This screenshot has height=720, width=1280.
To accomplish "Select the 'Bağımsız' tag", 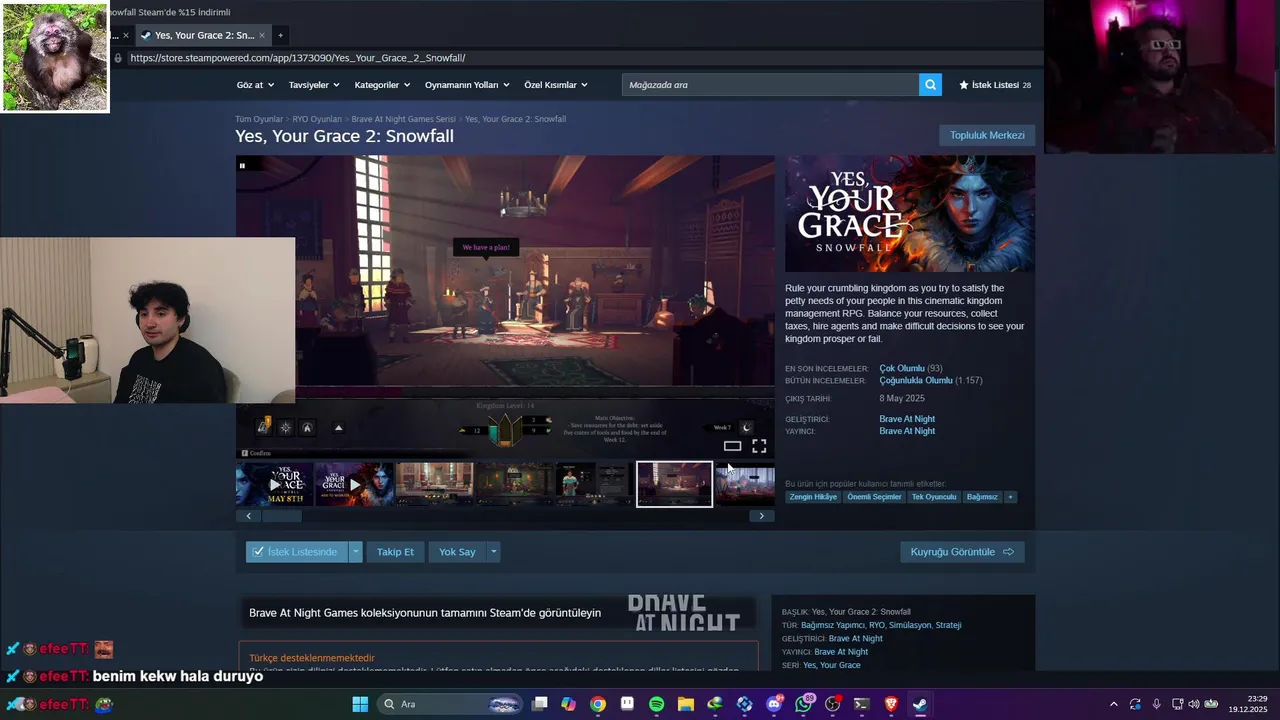I will [x=982, y=497].
